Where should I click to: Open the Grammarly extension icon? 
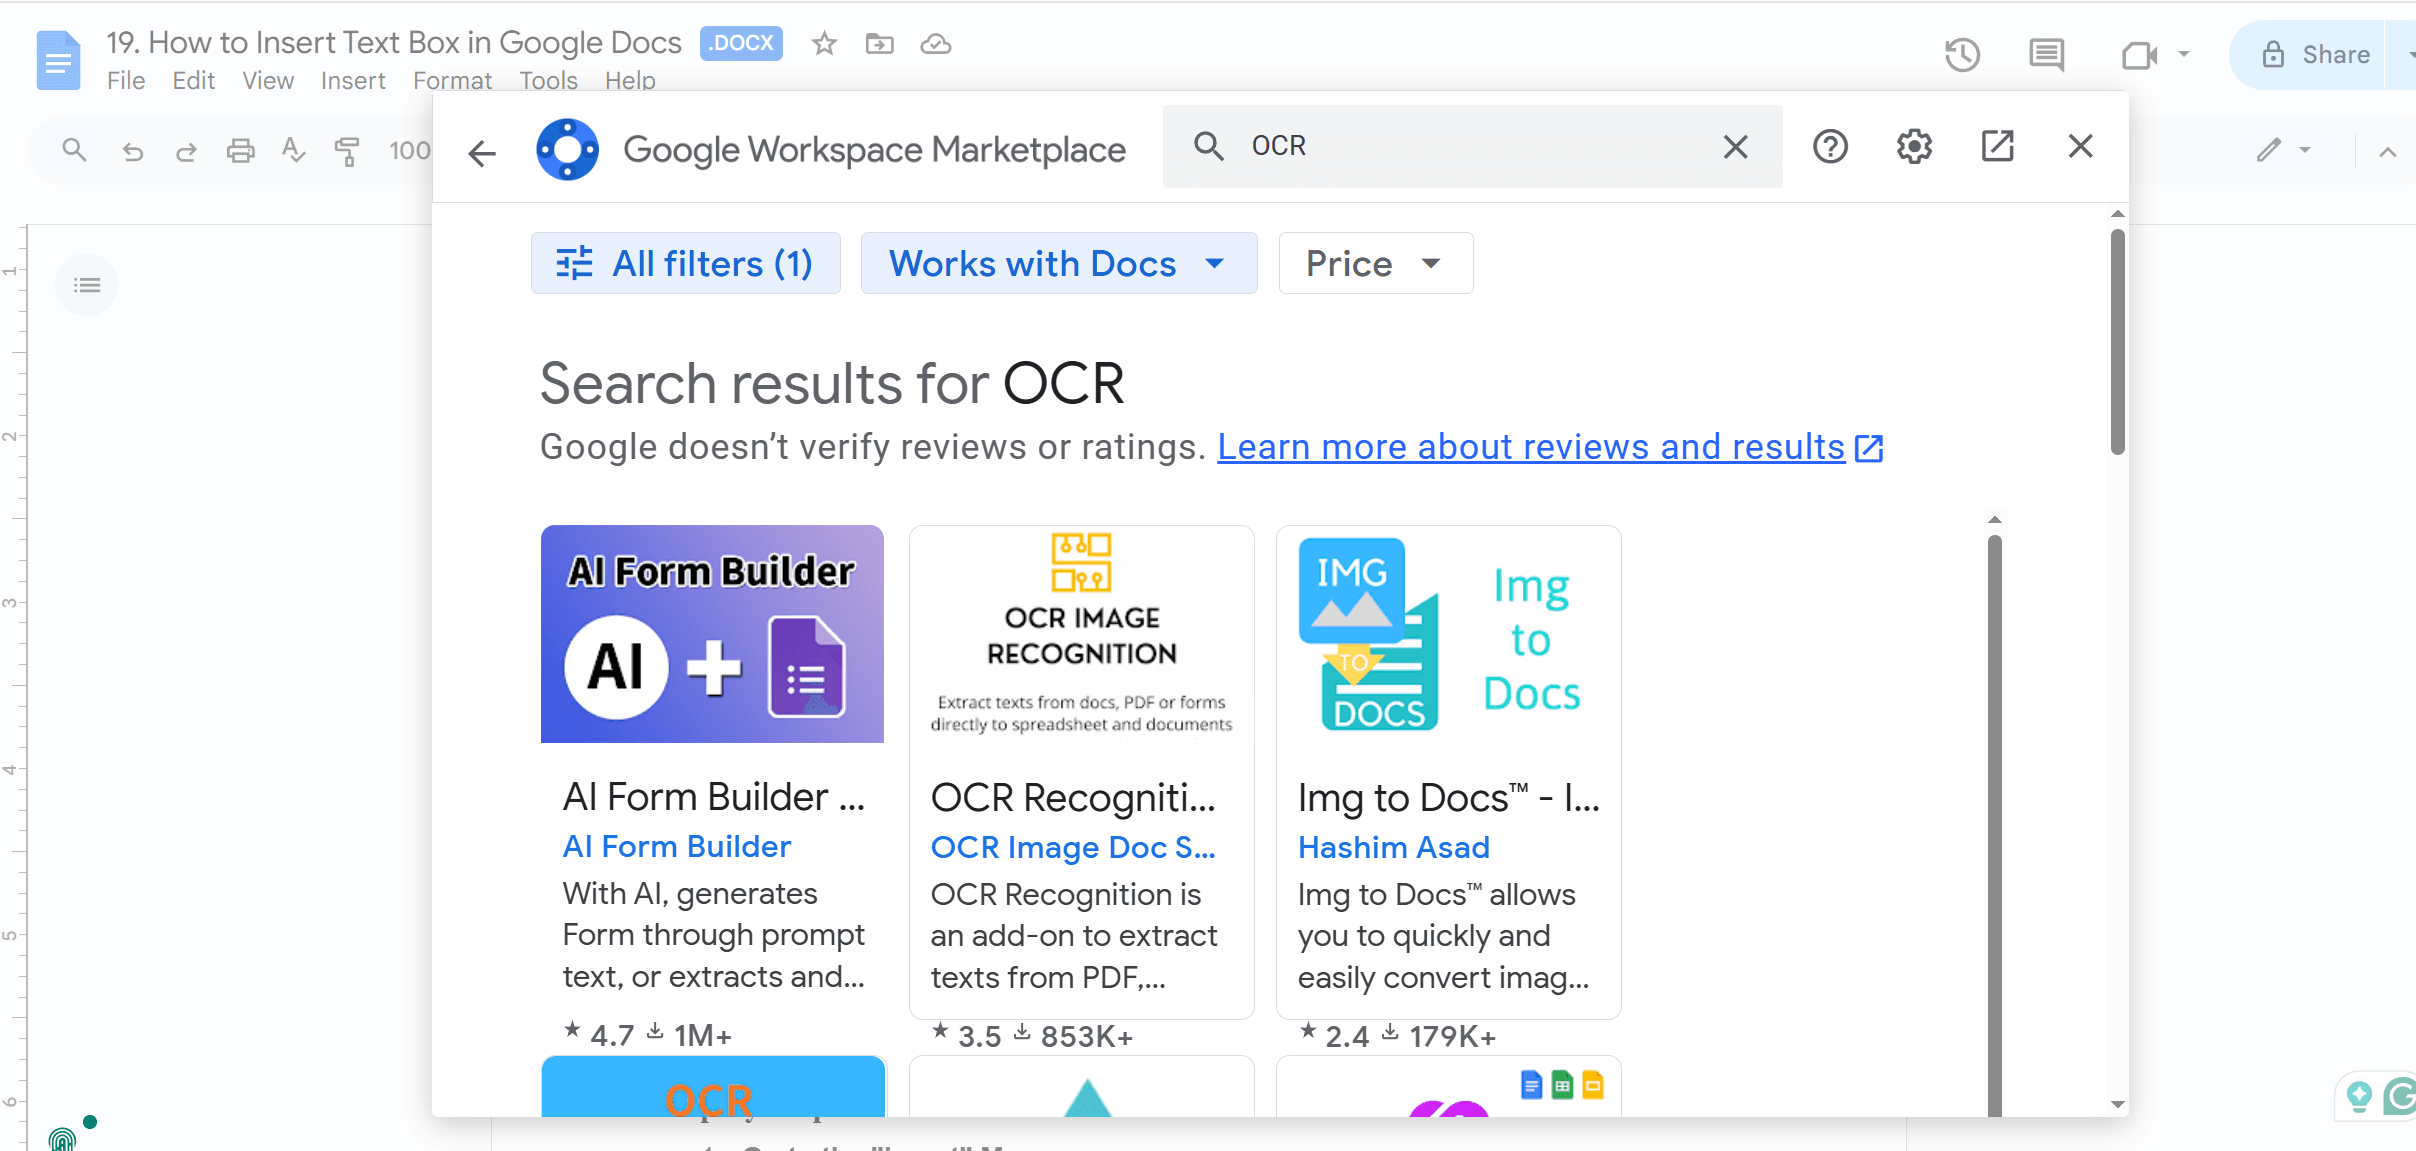pos(2400,1097)
